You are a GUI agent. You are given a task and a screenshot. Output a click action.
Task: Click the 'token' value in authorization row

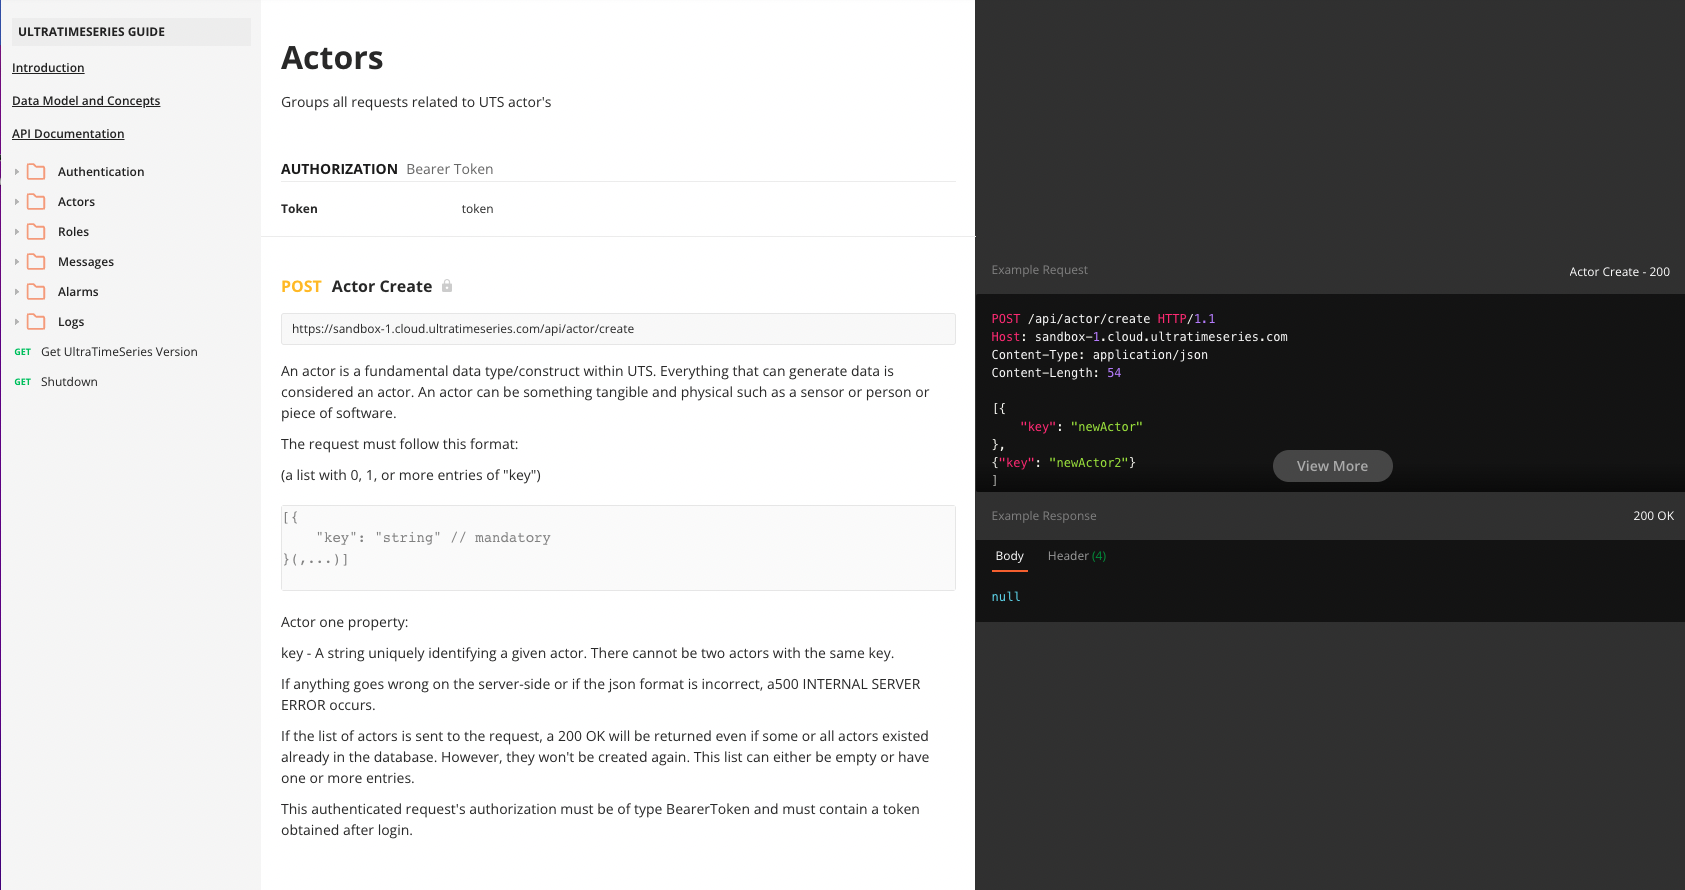point(477,209)
